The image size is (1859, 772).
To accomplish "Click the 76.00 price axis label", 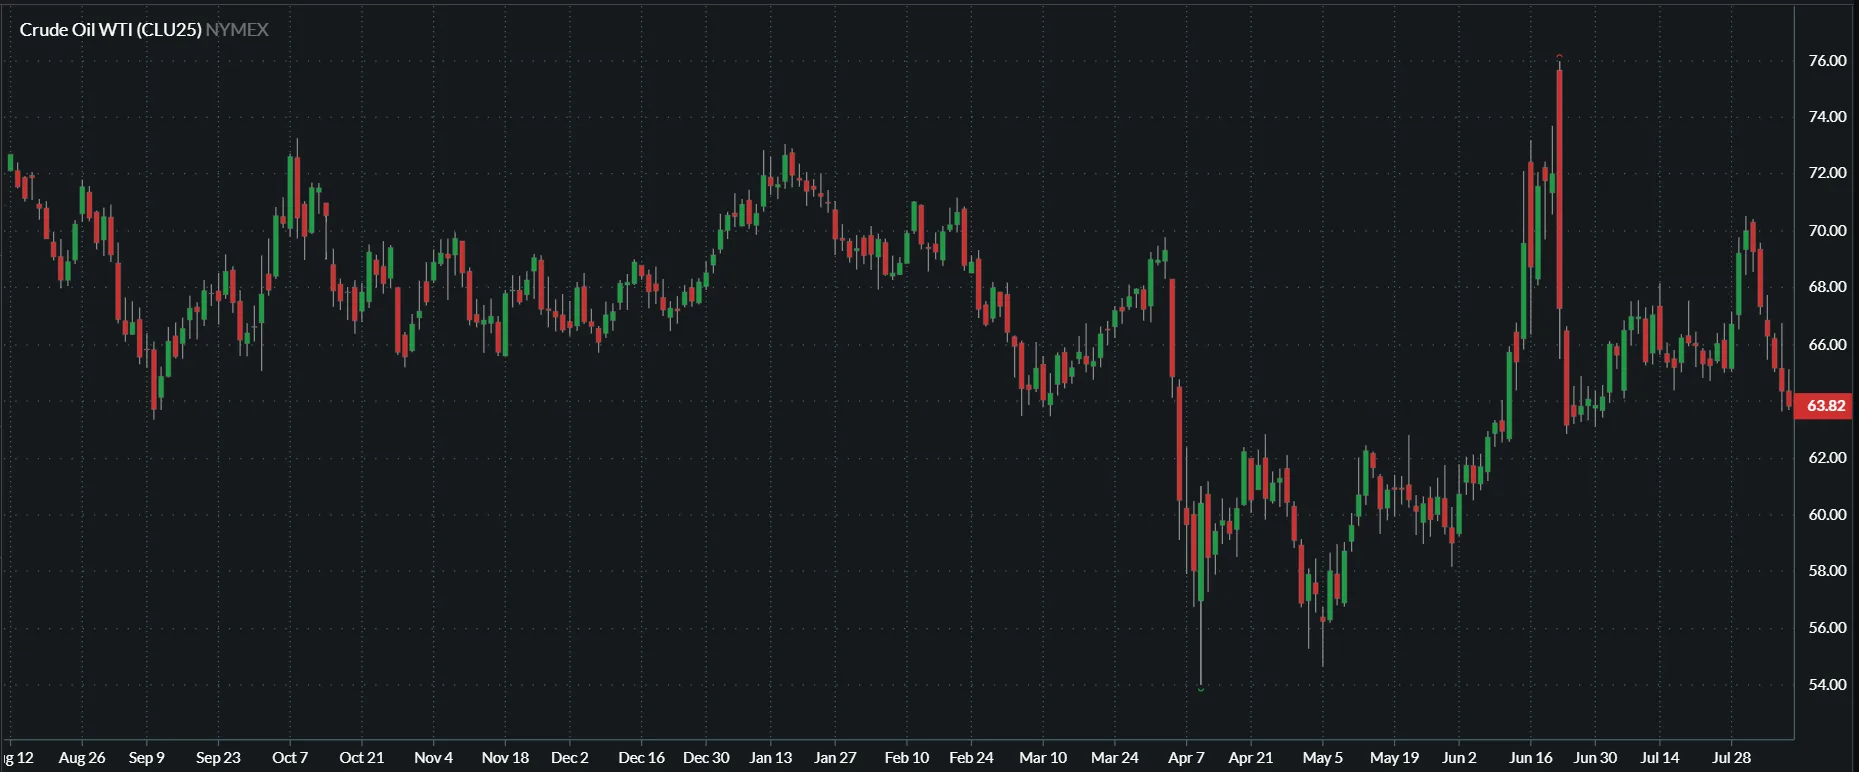I will tap(1827, 61).
